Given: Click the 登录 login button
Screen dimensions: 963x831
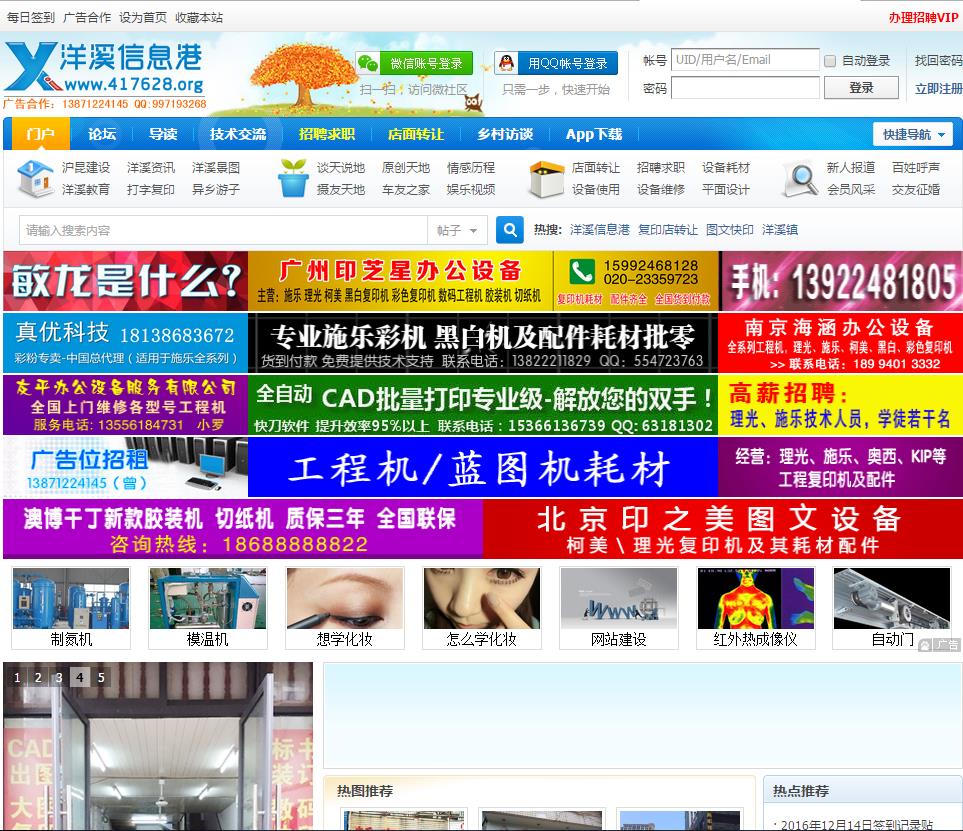Looking at the screenshot, I should 861,88.
